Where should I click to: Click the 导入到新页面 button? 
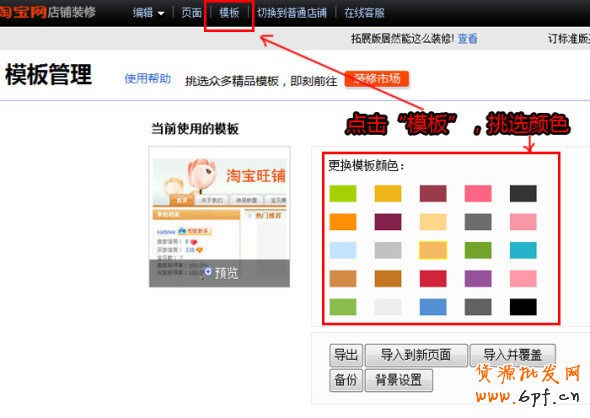coord(416,355)
